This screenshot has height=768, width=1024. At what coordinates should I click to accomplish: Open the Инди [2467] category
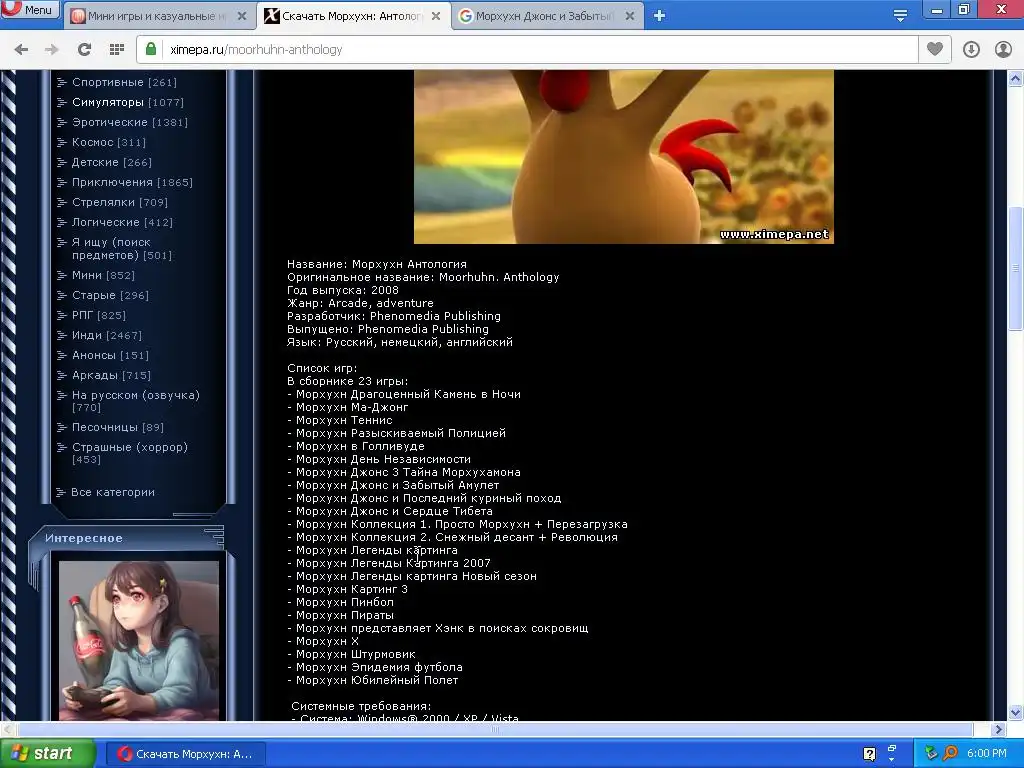(107, 335)
